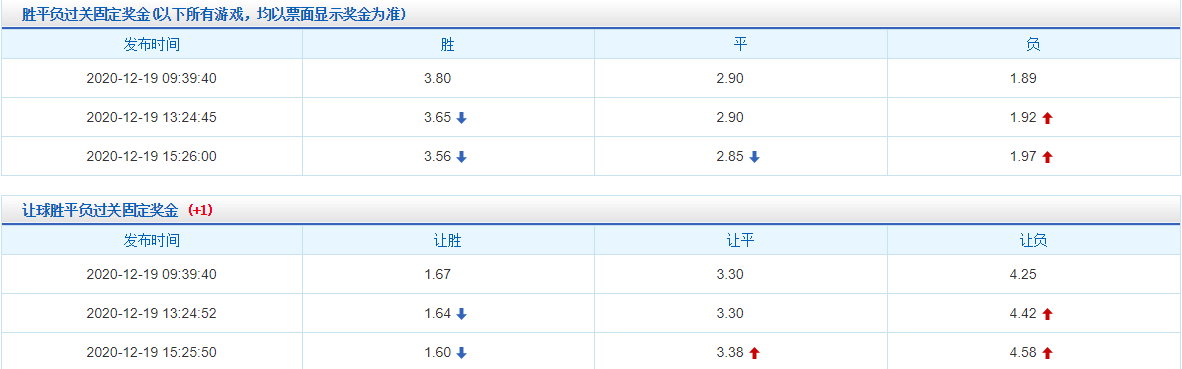The image size is (1182, 369).
Task: Click the 让负 column header
Action: (1033, 240)
